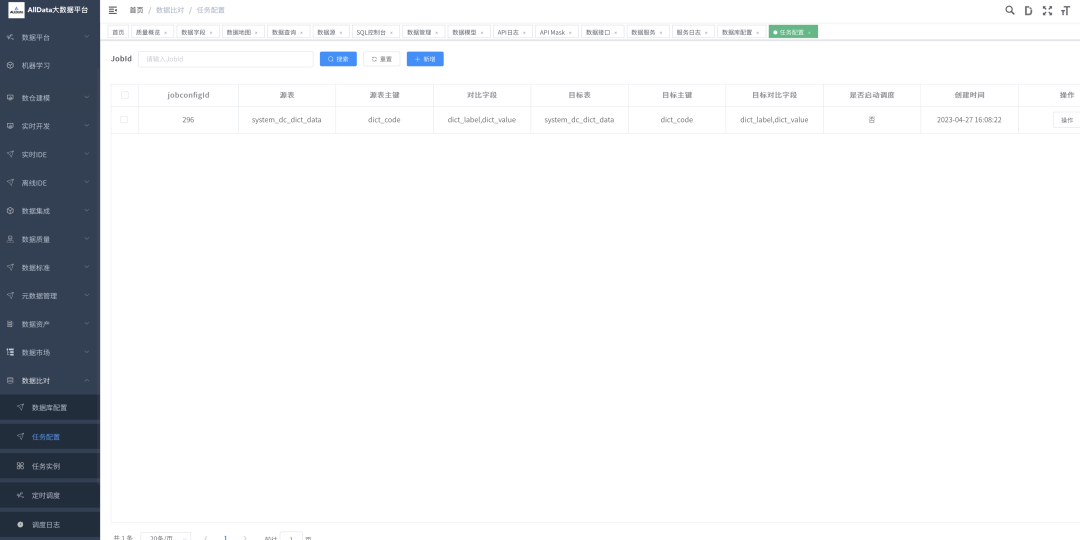Toggle fullscreen mode icon
This screenshot has height=540, width=1080.
coord(1047,10)
